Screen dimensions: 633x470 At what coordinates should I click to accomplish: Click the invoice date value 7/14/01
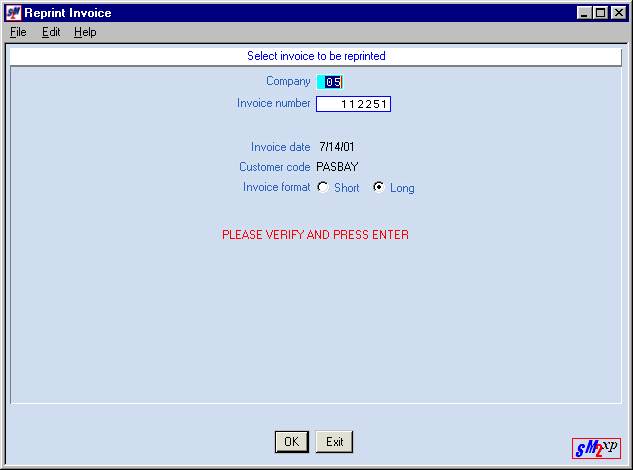point(336,147)
